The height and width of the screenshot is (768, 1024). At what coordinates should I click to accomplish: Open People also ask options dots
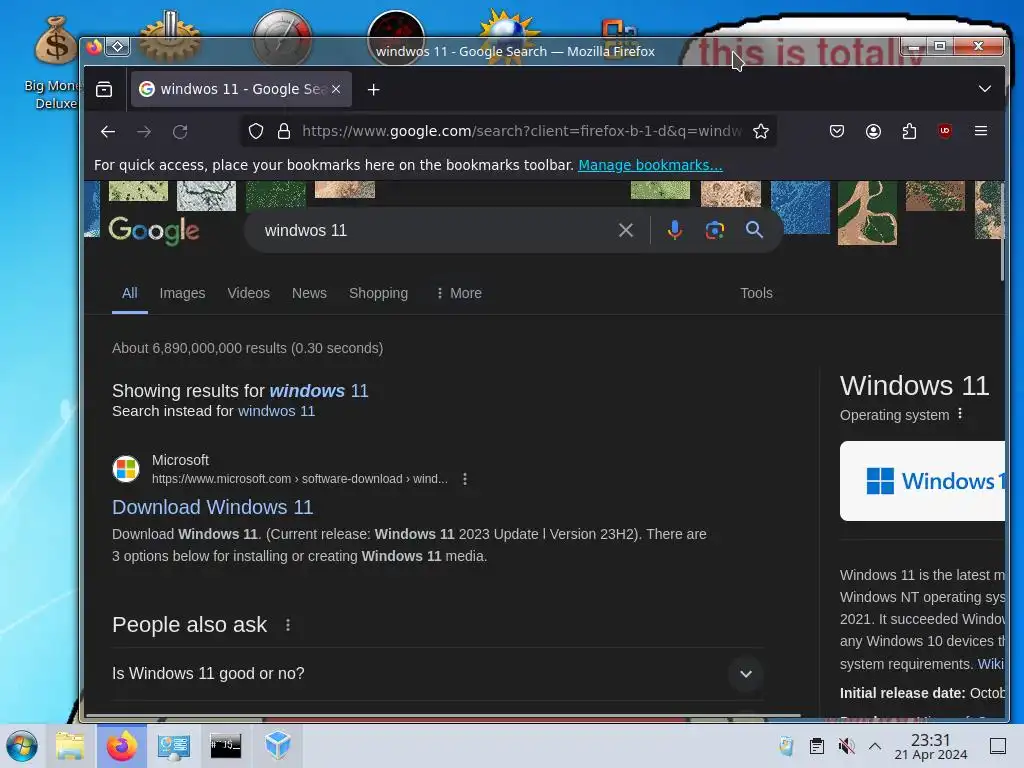coord(288,625)
